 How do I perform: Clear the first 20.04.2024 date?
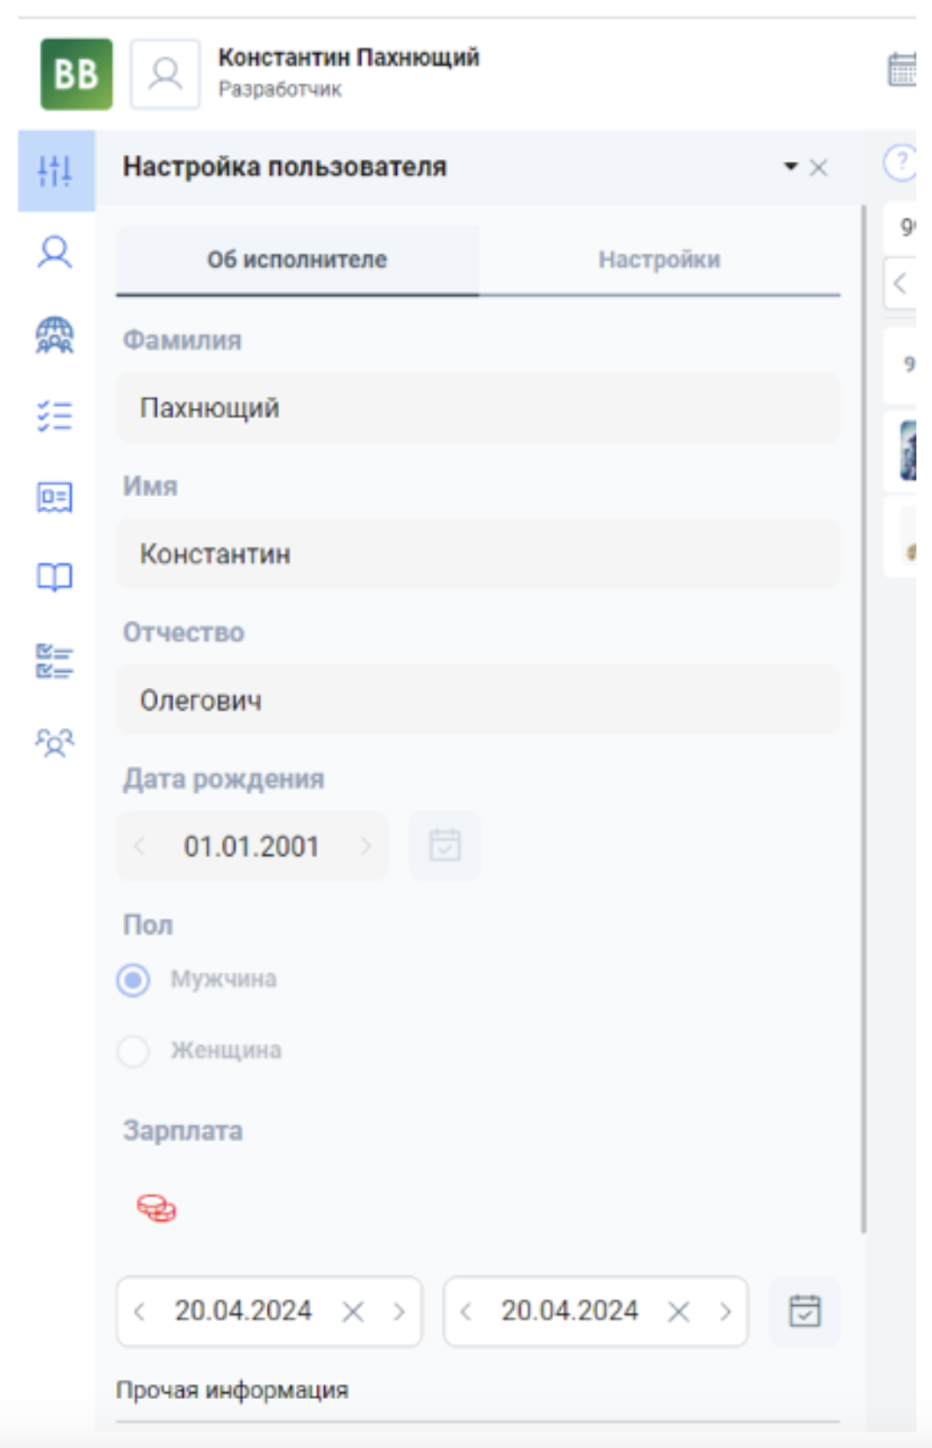(x=353, y=1311)
